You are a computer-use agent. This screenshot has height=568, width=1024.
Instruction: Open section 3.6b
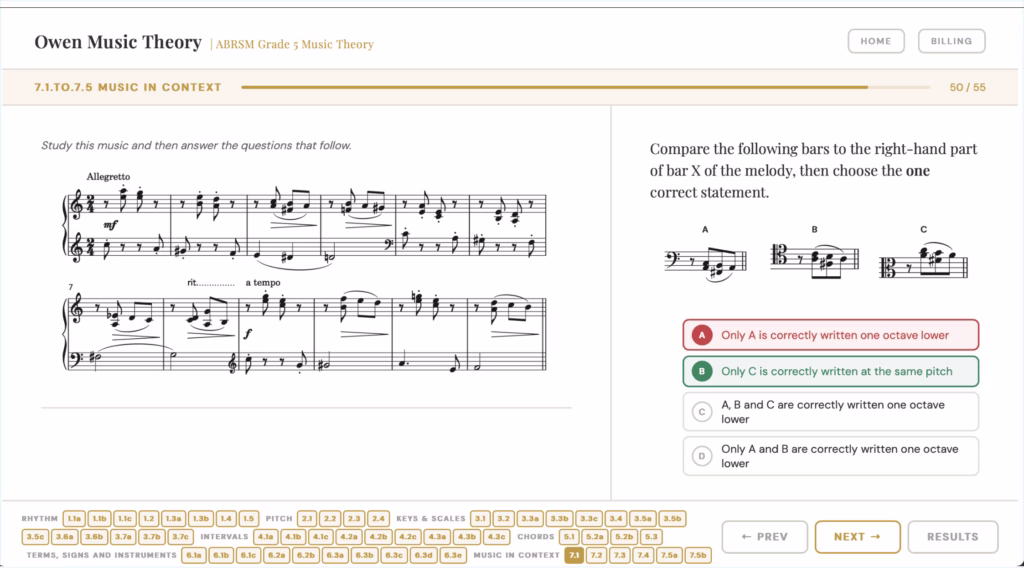tap(94, 537)
